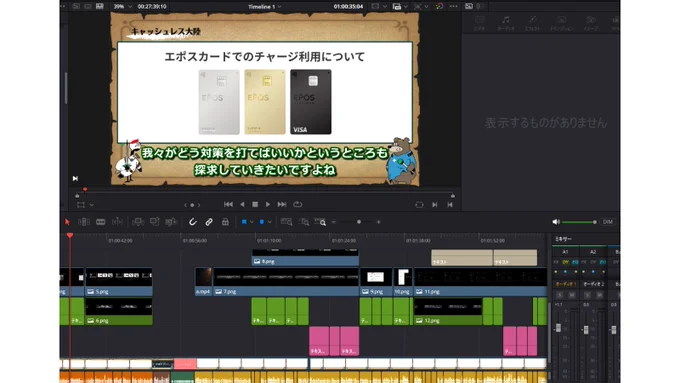This screenshot has height=383, width=680.
Task: Open the viewer transform overlay dropdown
Action: tap(92, 205)
